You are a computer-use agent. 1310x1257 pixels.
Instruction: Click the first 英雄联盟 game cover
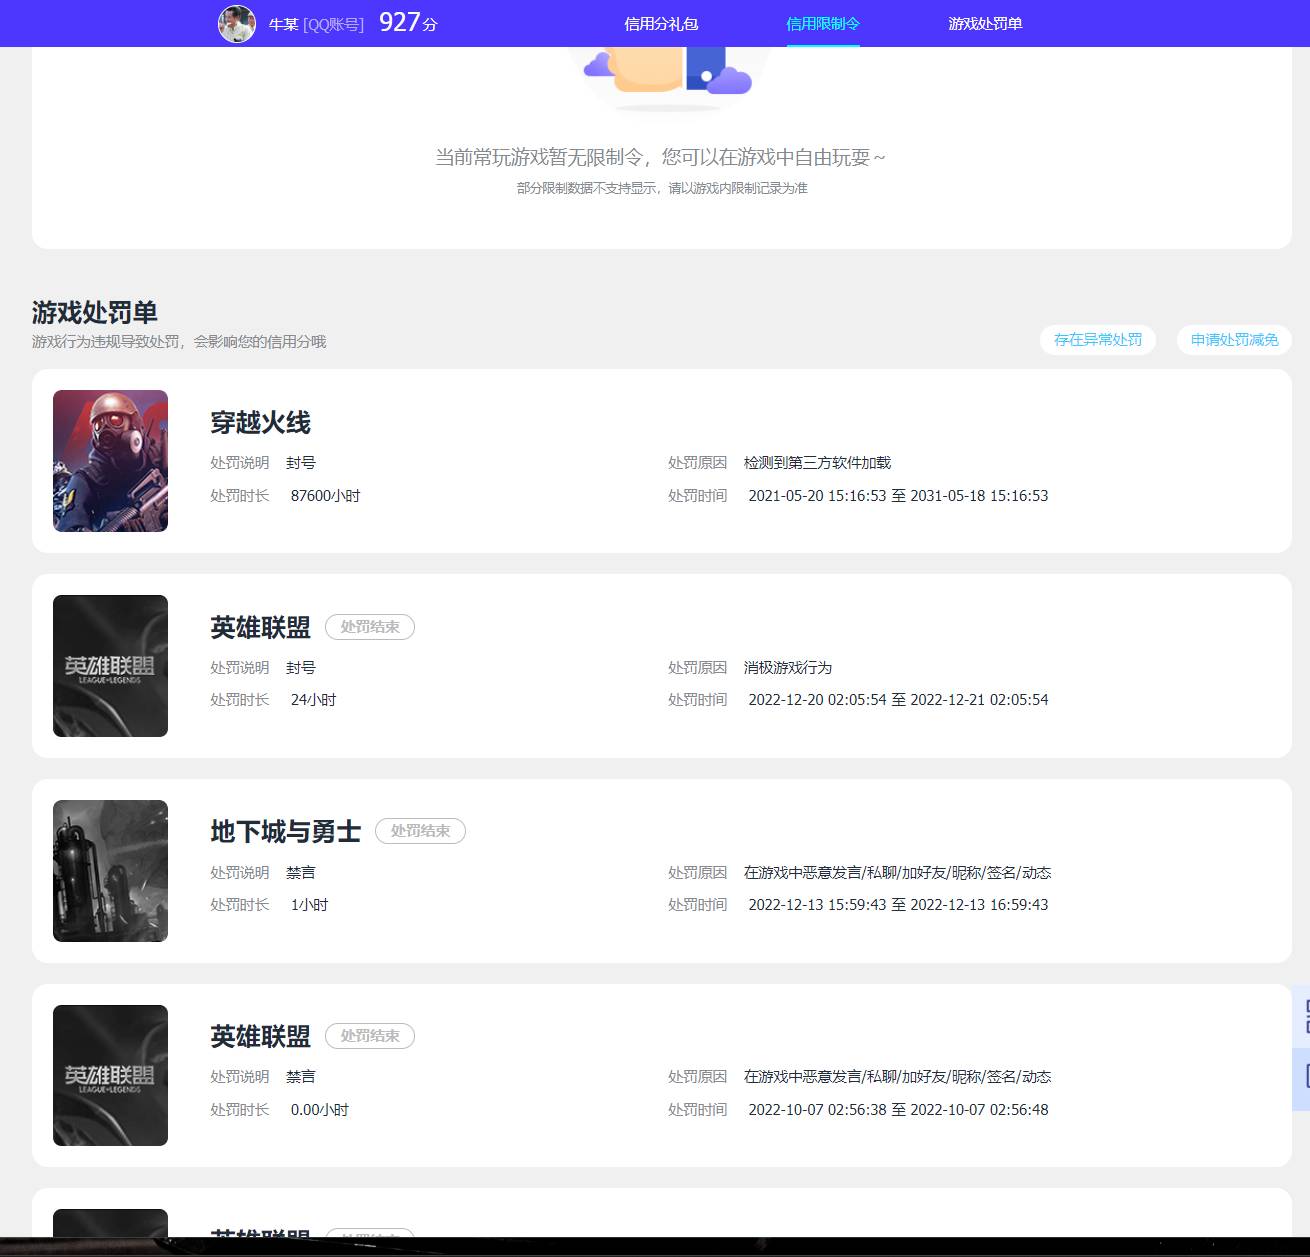110,666
